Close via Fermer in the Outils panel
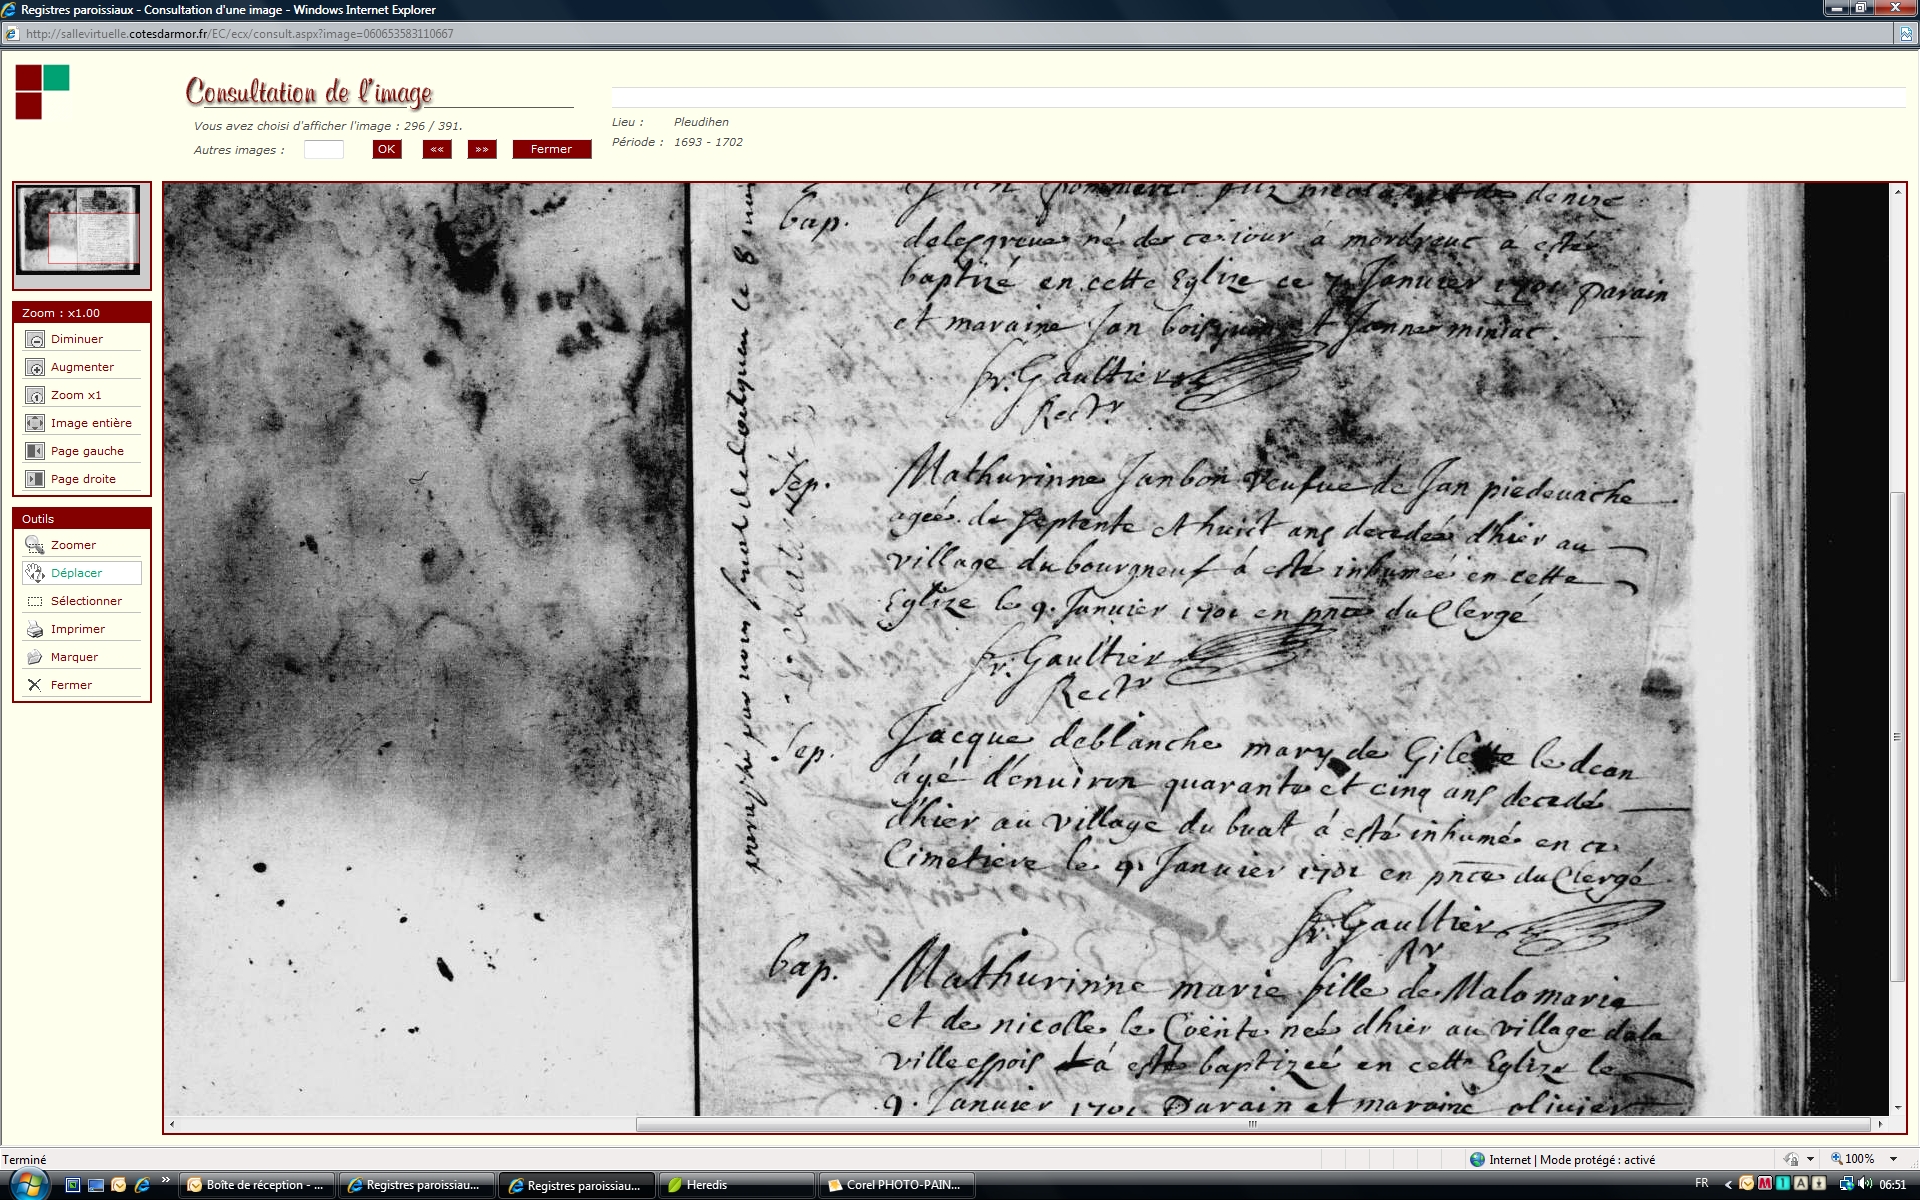 35,686
